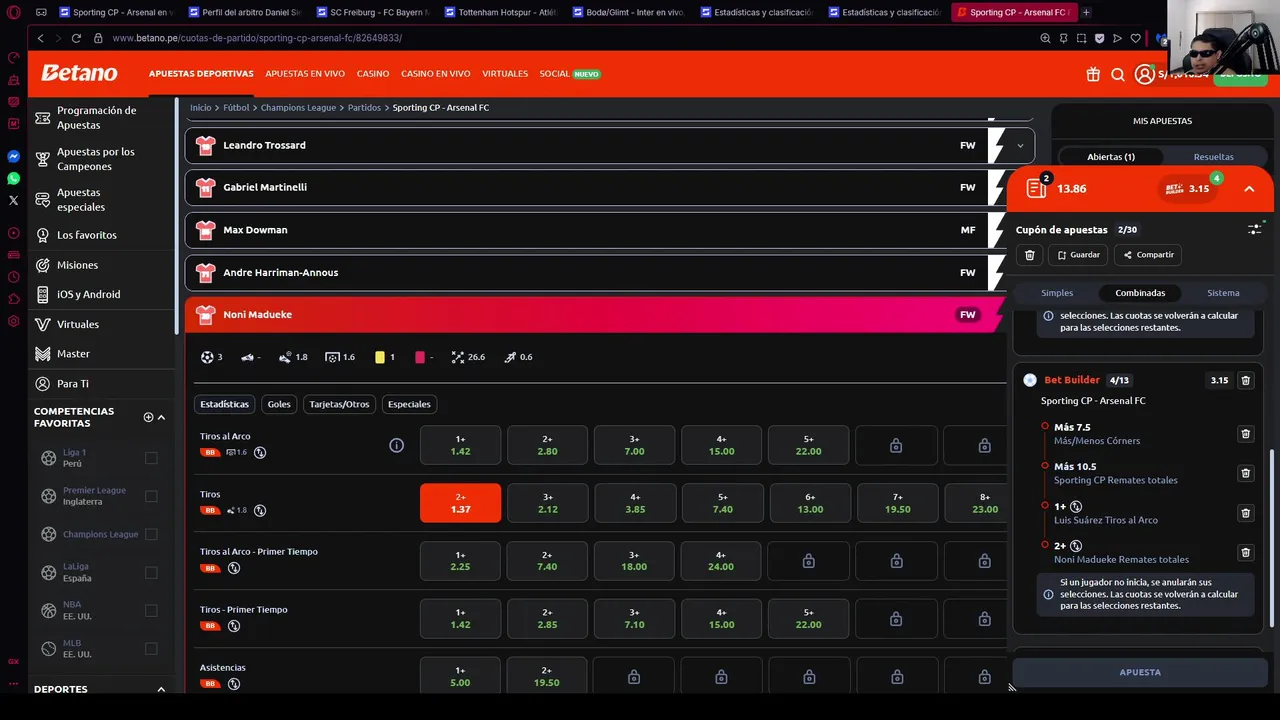Select Tiros al Arco 1+ at 1.42
Screen dimensions: 1280x720
(460, 445)
